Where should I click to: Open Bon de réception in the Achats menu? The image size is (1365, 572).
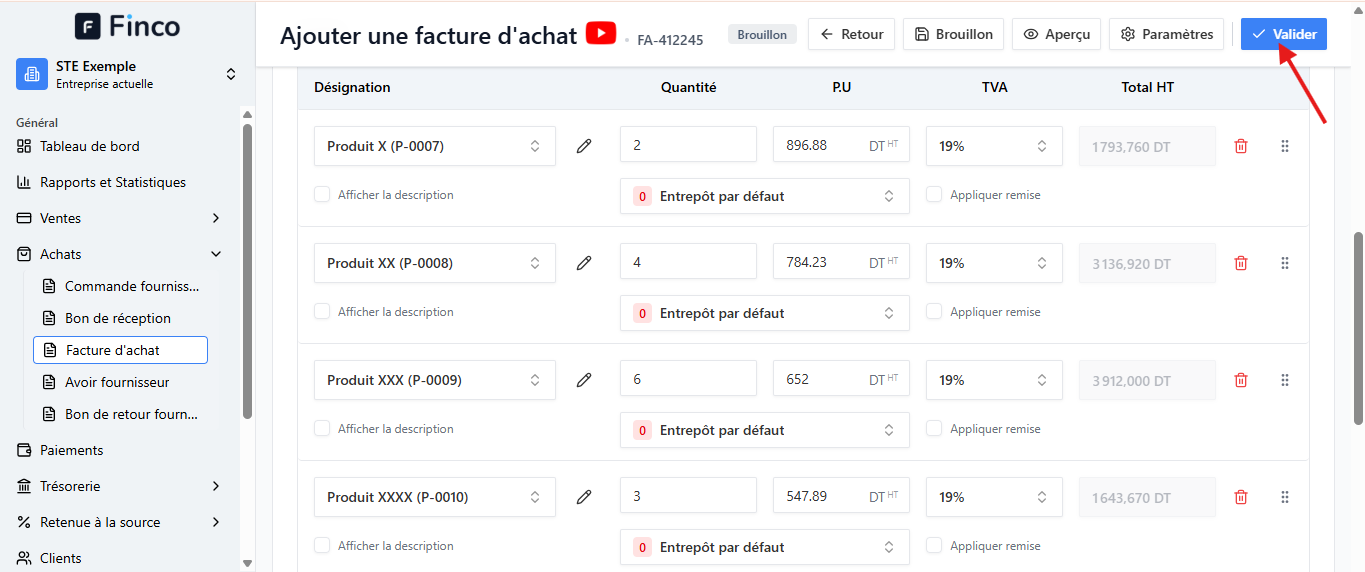[x=120, y=318]
